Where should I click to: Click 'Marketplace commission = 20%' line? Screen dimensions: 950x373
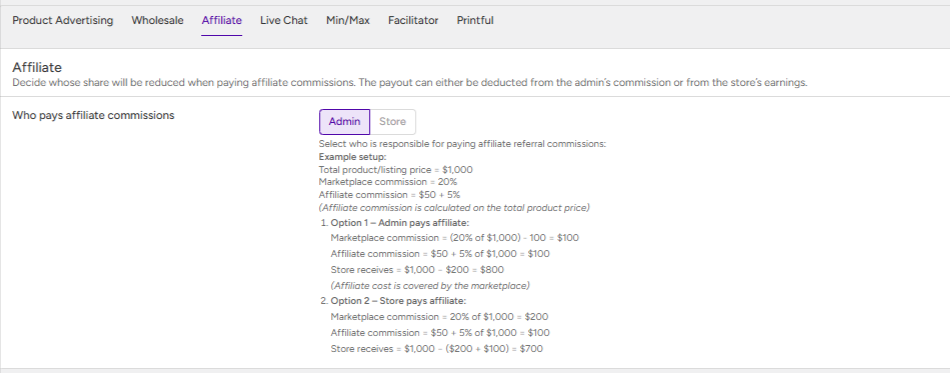[x=388, y=182]
